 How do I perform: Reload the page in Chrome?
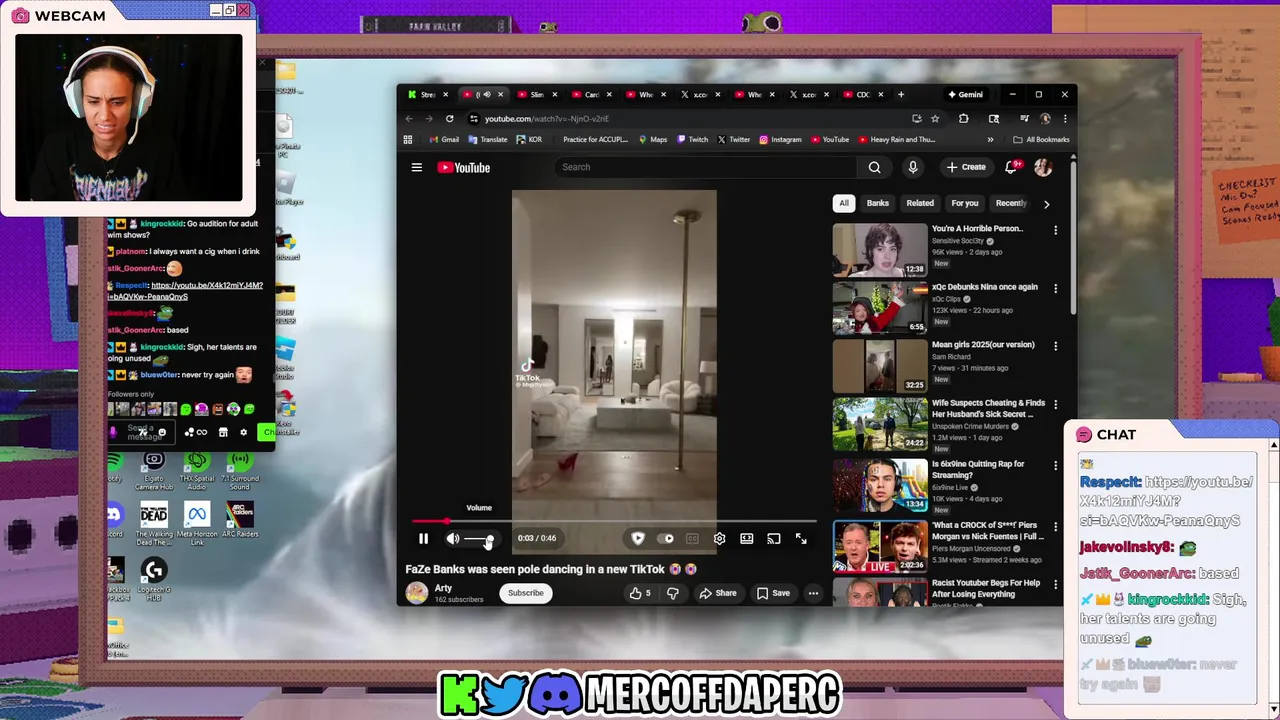(x=449, y=118)
